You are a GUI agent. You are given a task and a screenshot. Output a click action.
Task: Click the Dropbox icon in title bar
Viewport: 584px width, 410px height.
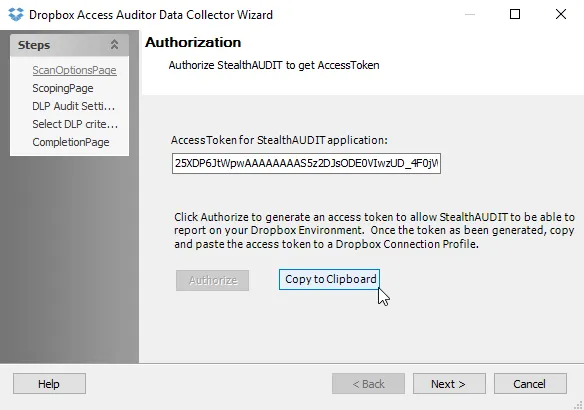pyautogui.click(x=16, y=15)
